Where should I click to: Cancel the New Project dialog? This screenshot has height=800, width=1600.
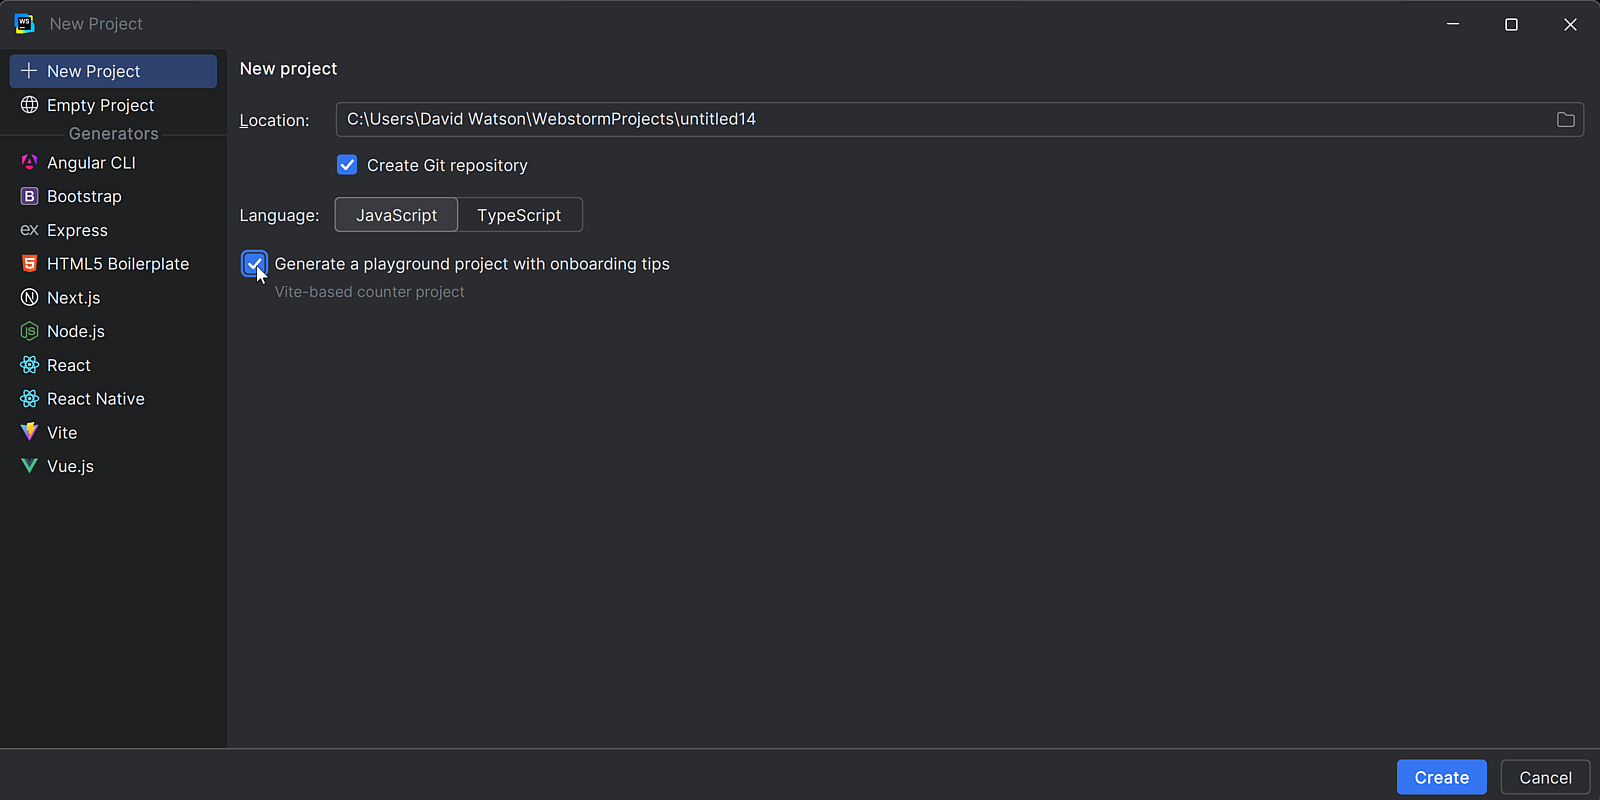pos(1545,777)
